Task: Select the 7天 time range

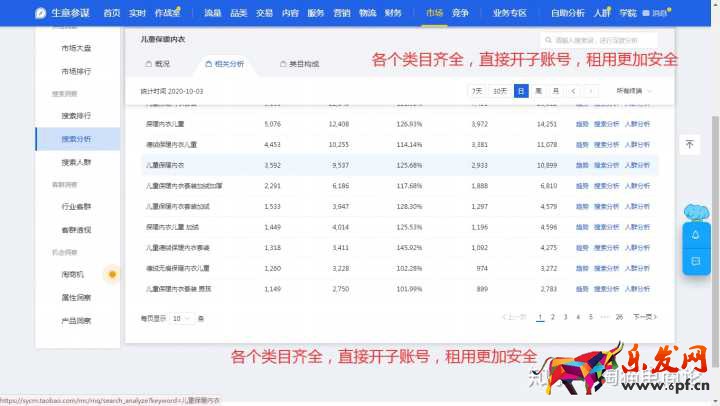Action: pos(479,91)
